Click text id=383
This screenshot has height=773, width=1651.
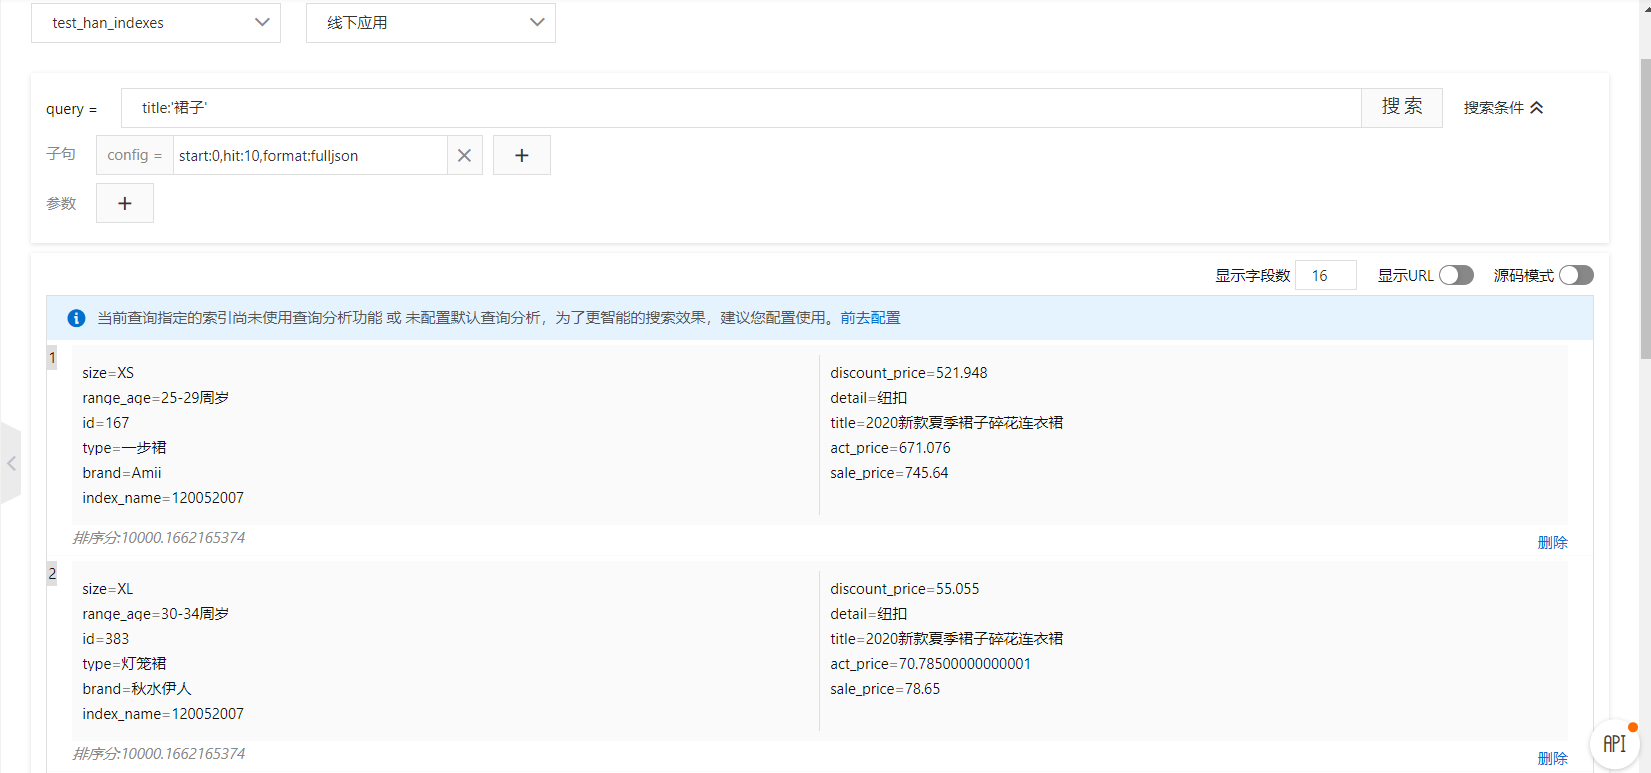pyautogui.click(x=106, y=639)
